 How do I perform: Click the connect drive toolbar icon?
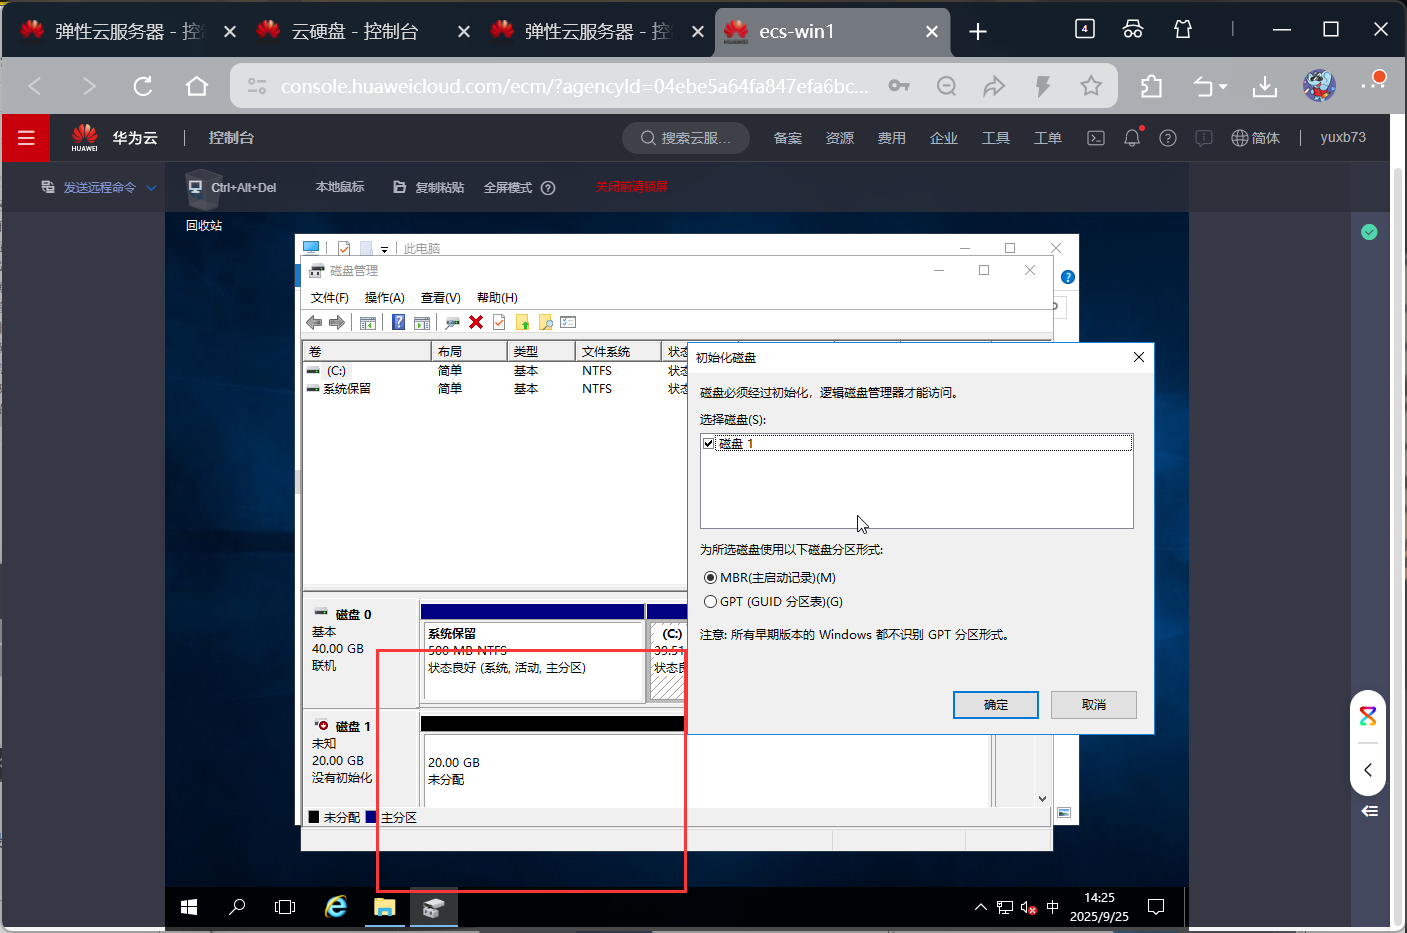click(x=452, y=322)
